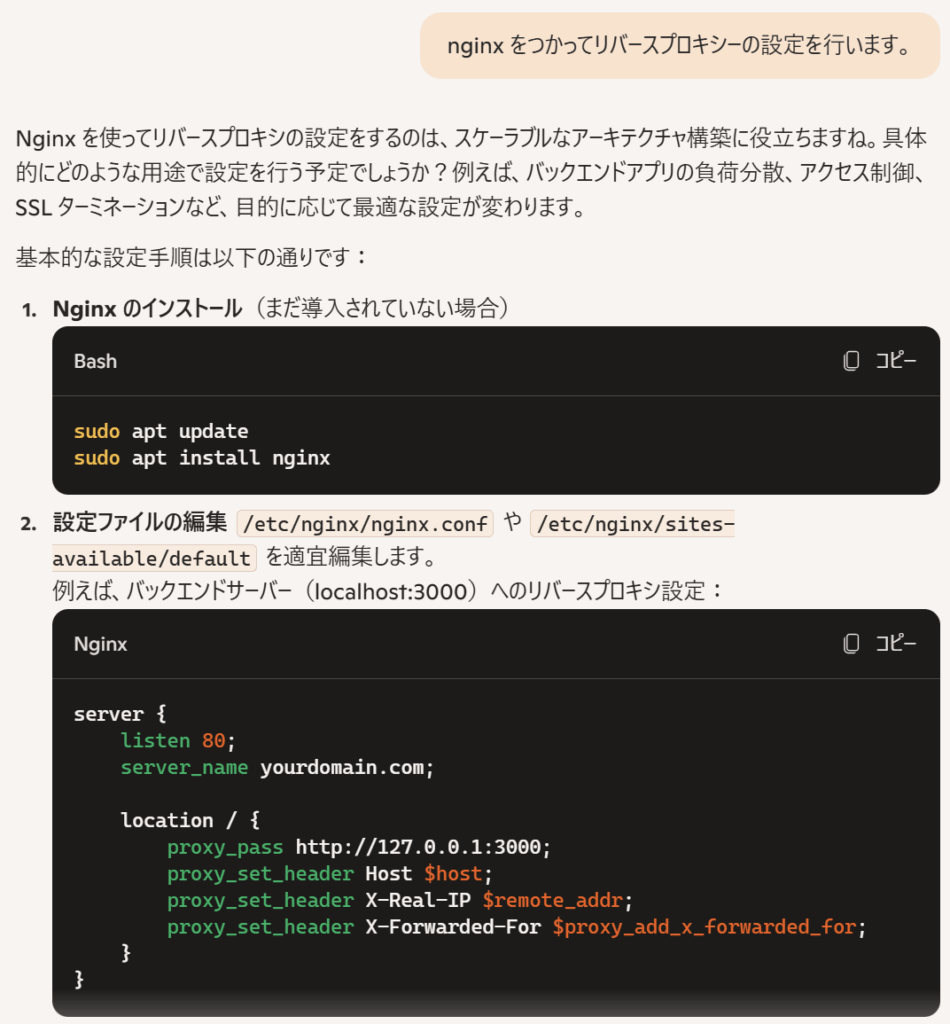
Task: Click the 'location / {' line
Action: 190,820
